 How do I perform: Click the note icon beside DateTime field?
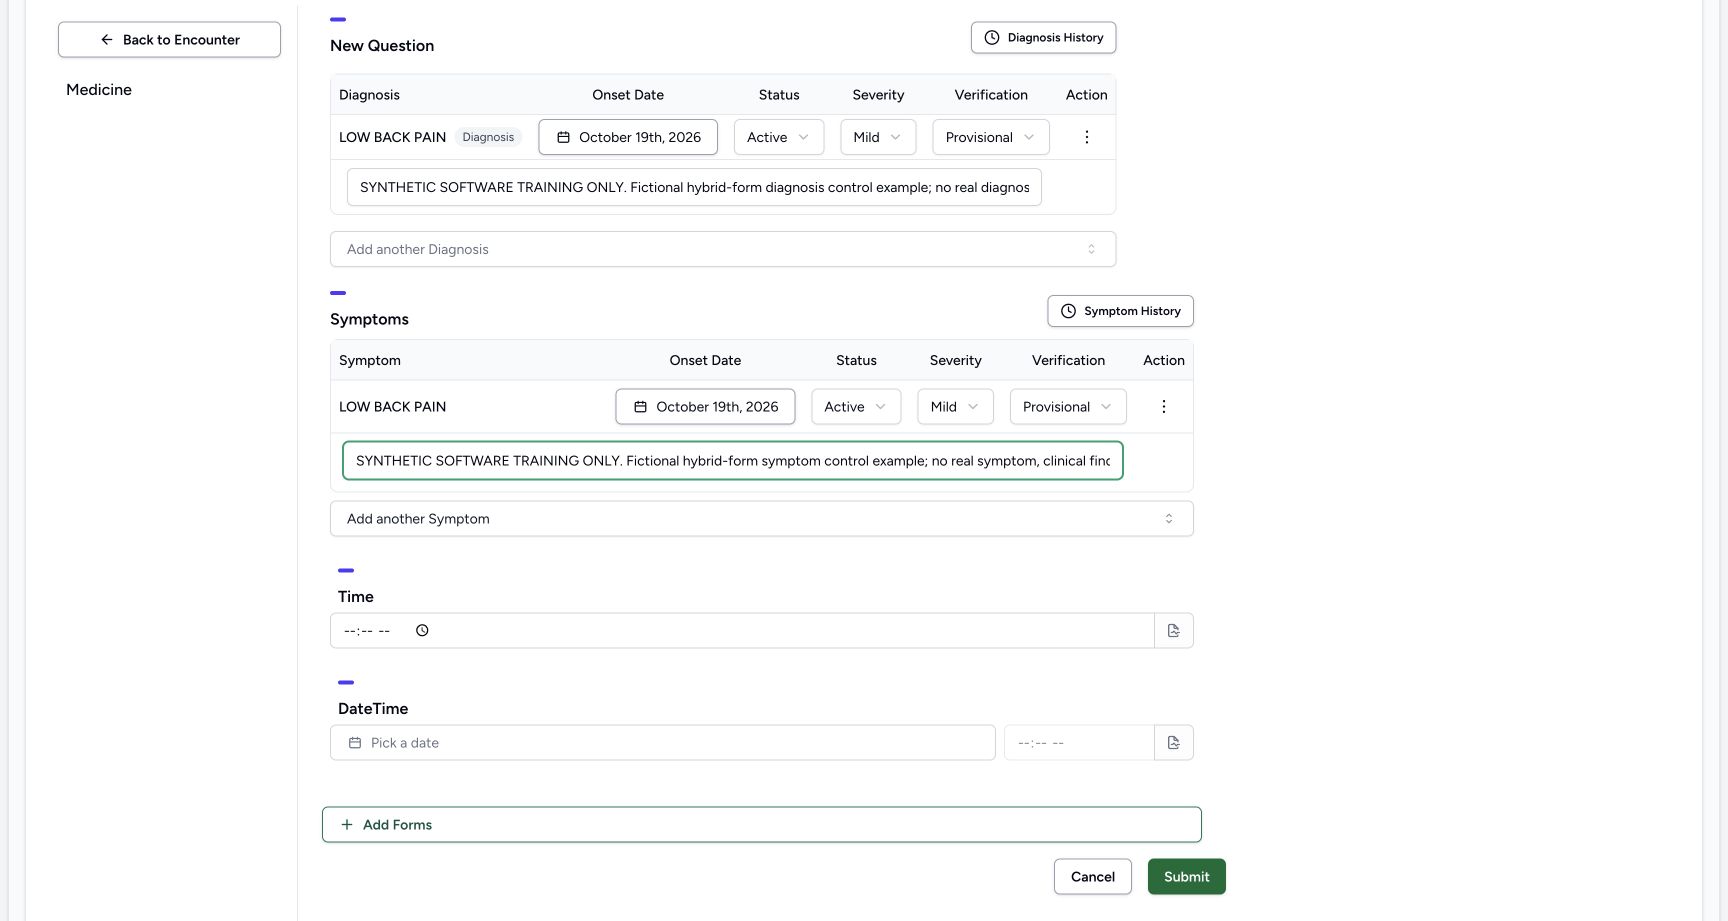(x=1174, y=743)
